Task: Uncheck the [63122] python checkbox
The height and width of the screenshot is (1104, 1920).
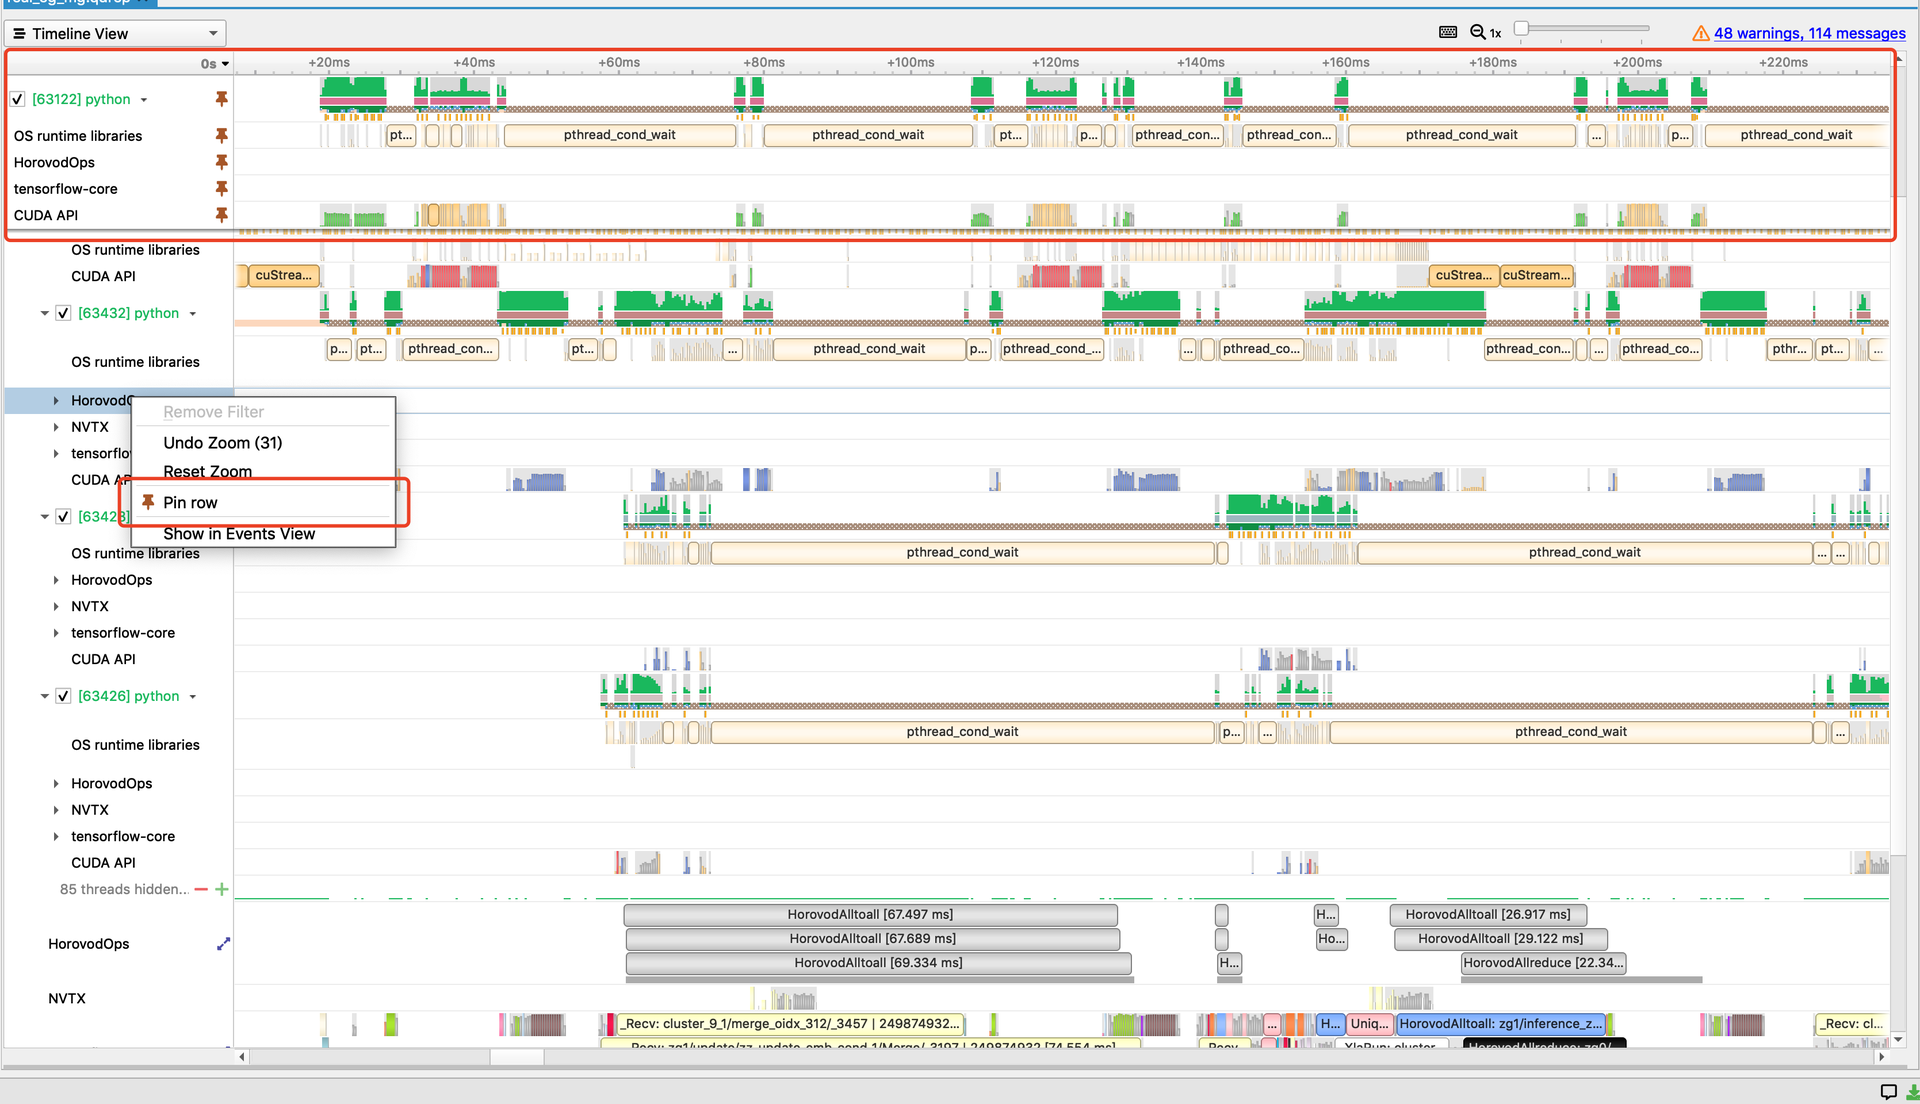Action: click(17, 99)
